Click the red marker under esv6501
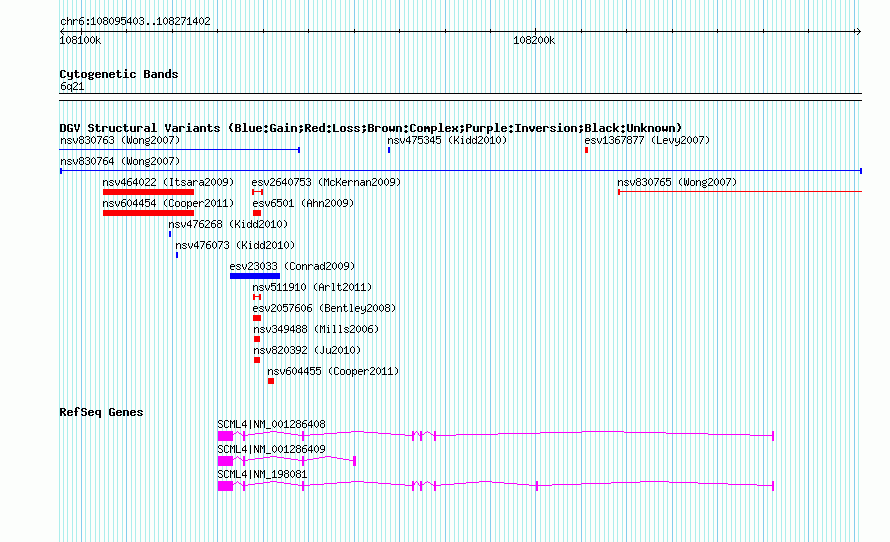 point(257,213)
